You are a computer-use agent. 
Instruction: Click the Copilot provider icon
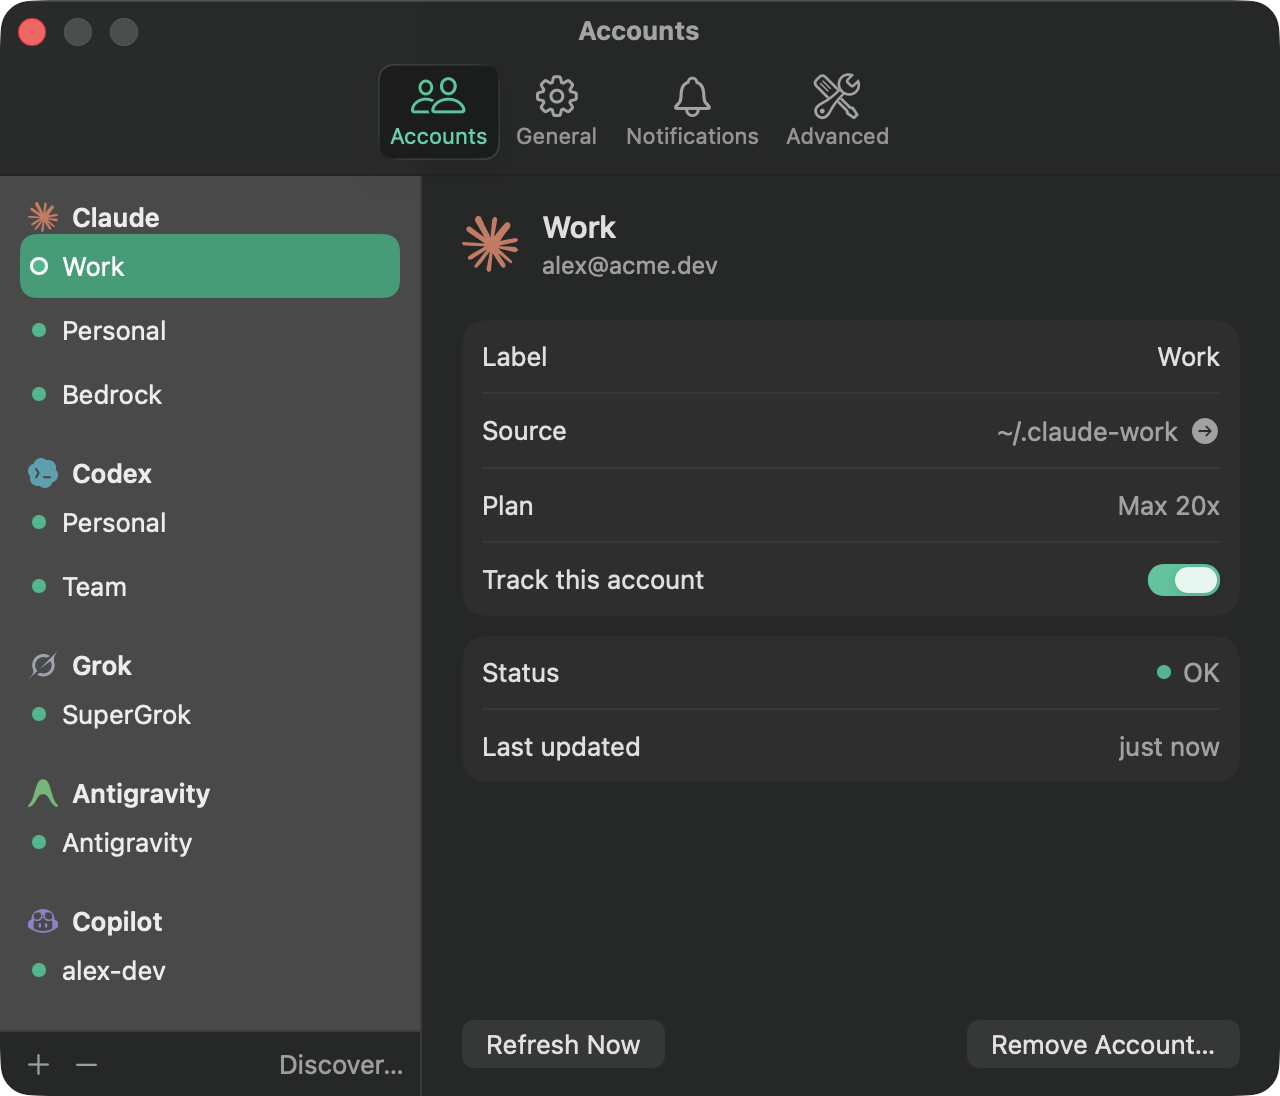(x=43, y=921)
